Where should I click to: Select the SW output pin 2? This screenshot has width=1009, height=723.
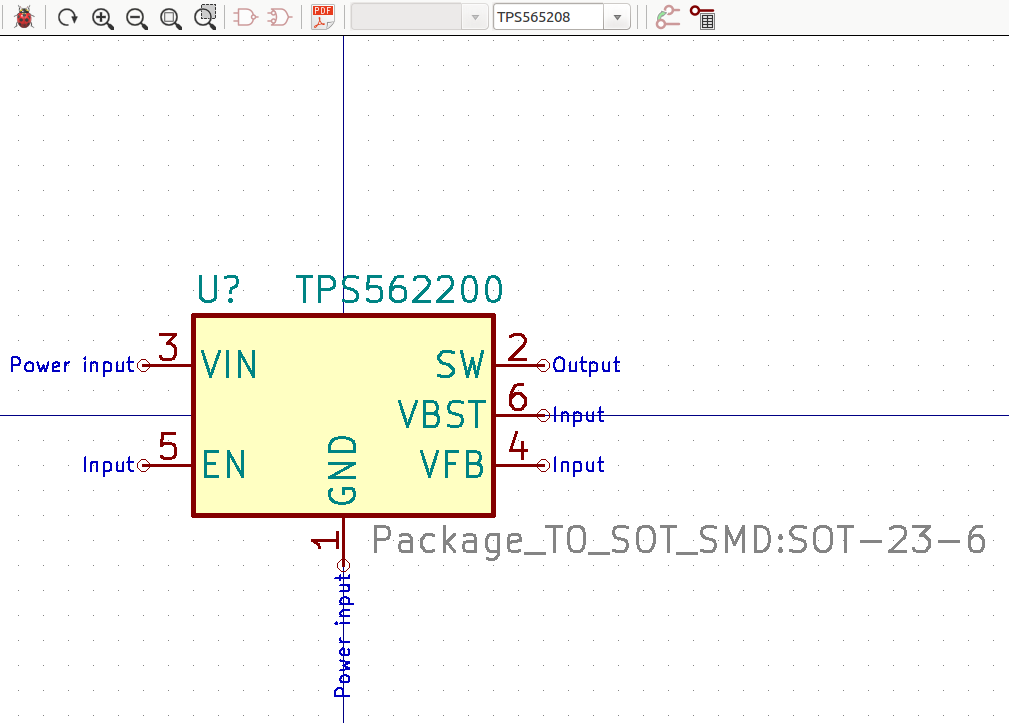click(519, 364)
